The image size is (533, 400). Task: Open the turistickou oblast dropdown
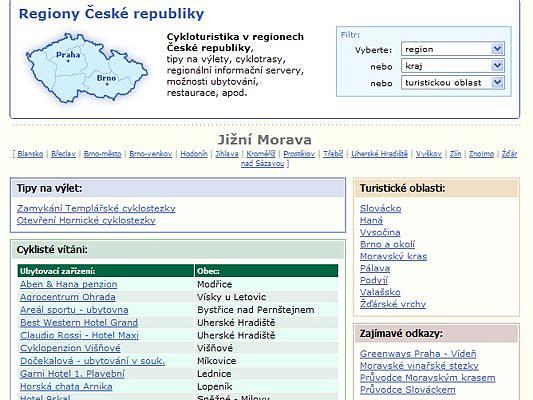pyautogui.click(x=453, y=83)
